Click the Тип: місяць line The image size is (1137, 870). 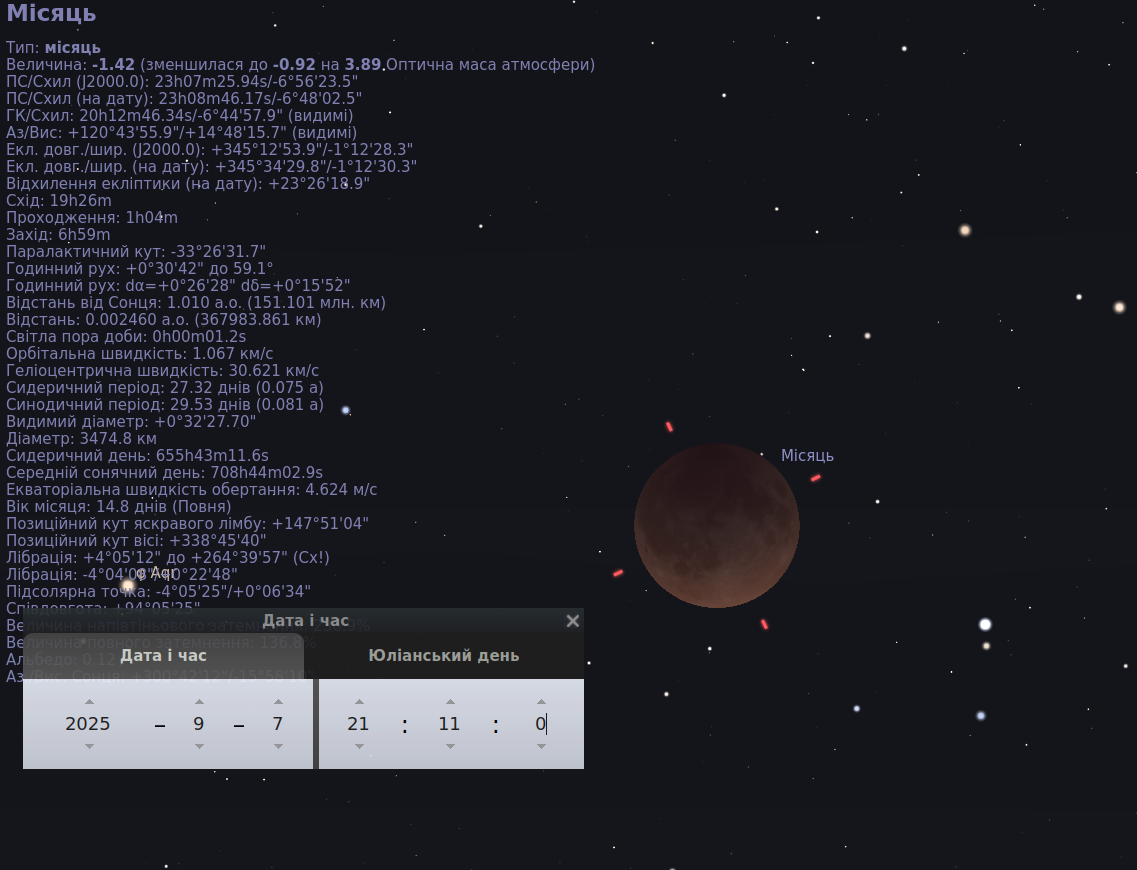[53, 47]
